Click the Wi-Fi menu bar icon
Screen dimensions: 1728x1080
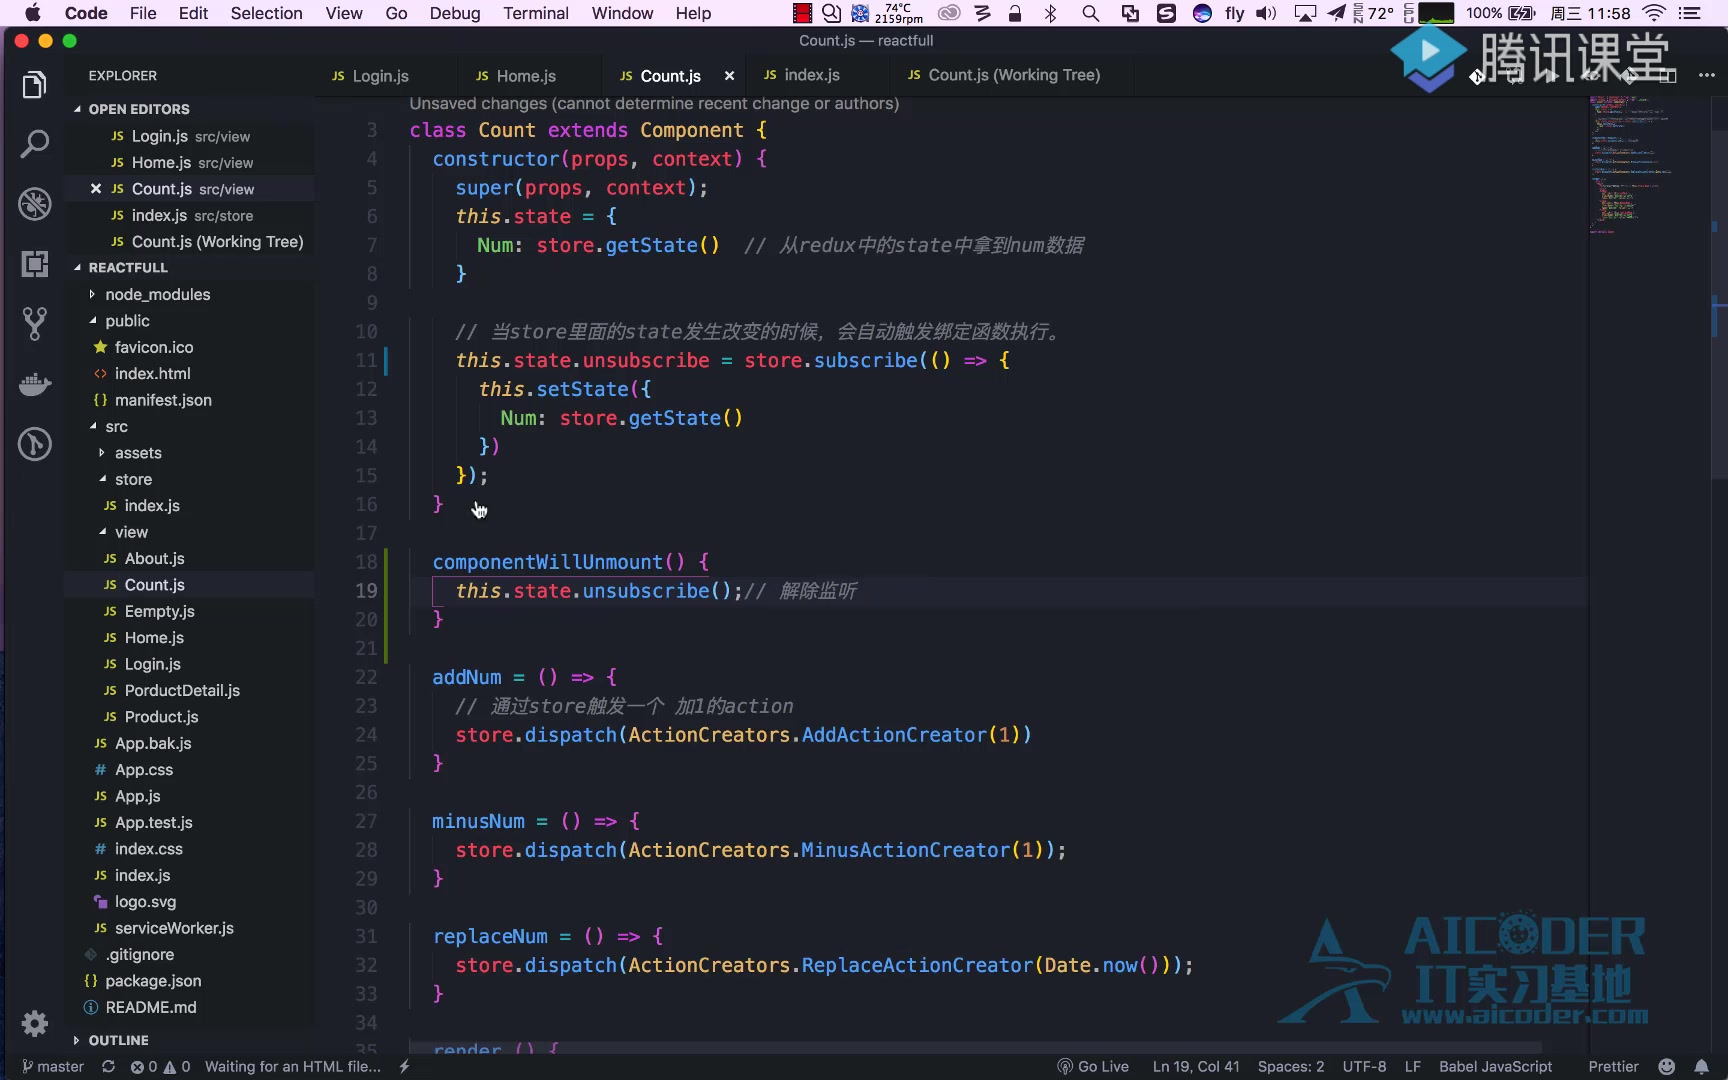point(1655,13)
